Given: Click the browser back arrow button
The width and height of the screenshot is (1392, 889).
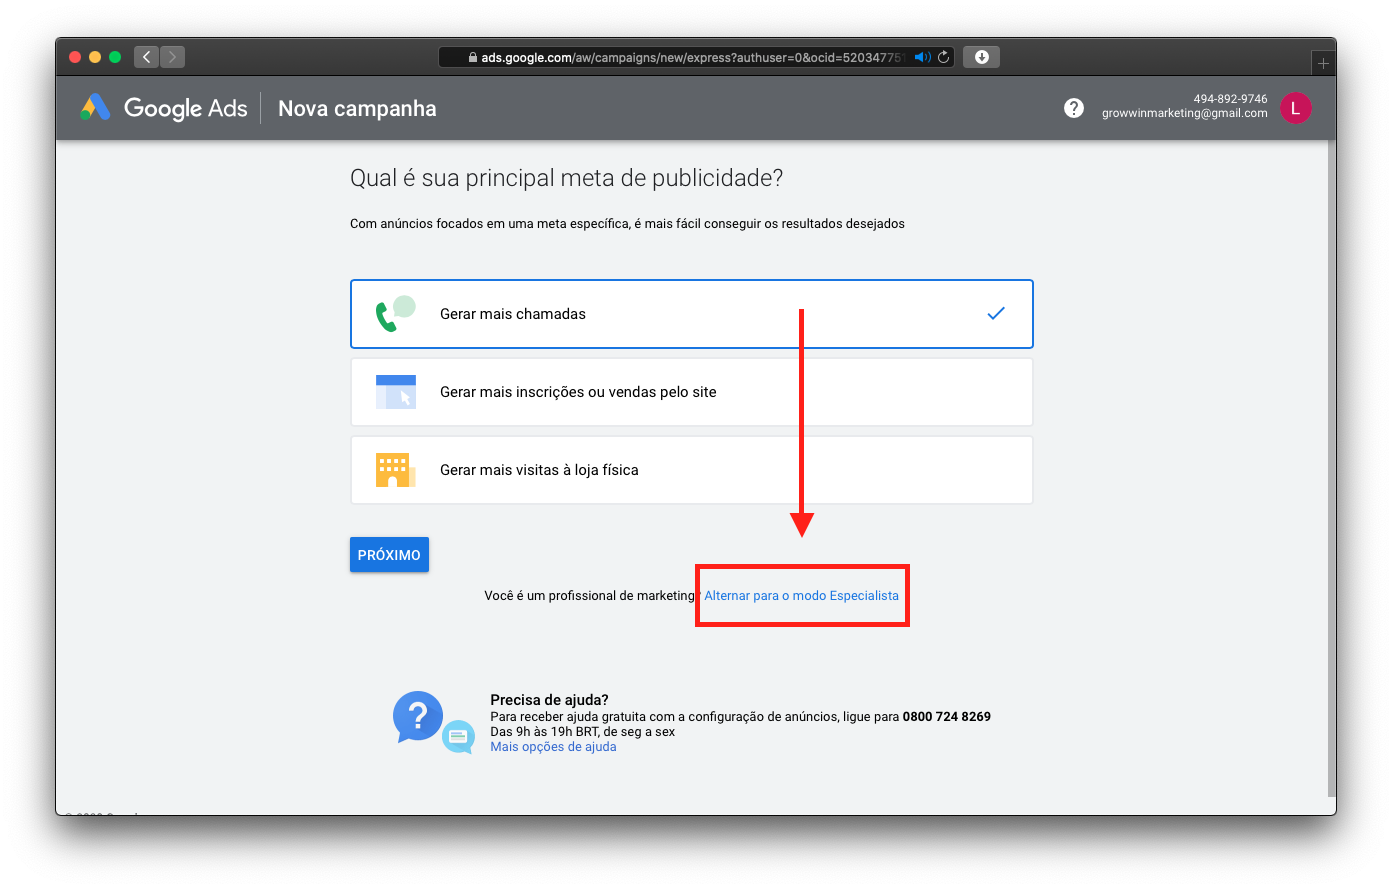Looking at the screenshot, I should click(147, 57).
